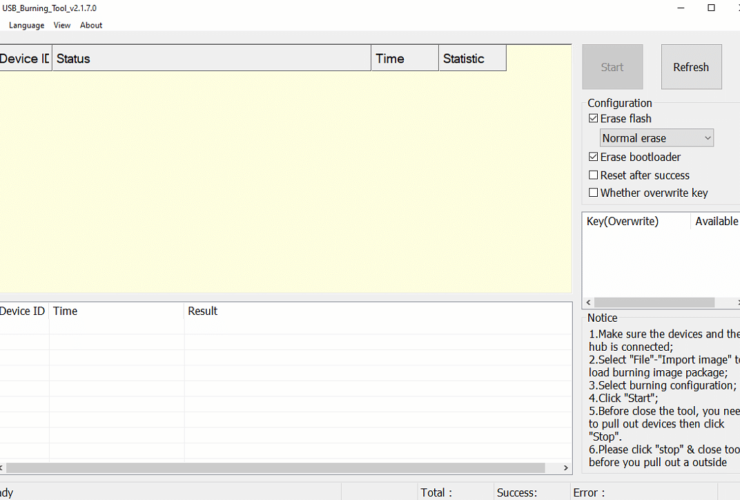
Task: Enable Whether overwrite key checkbox
Action: 594,193
